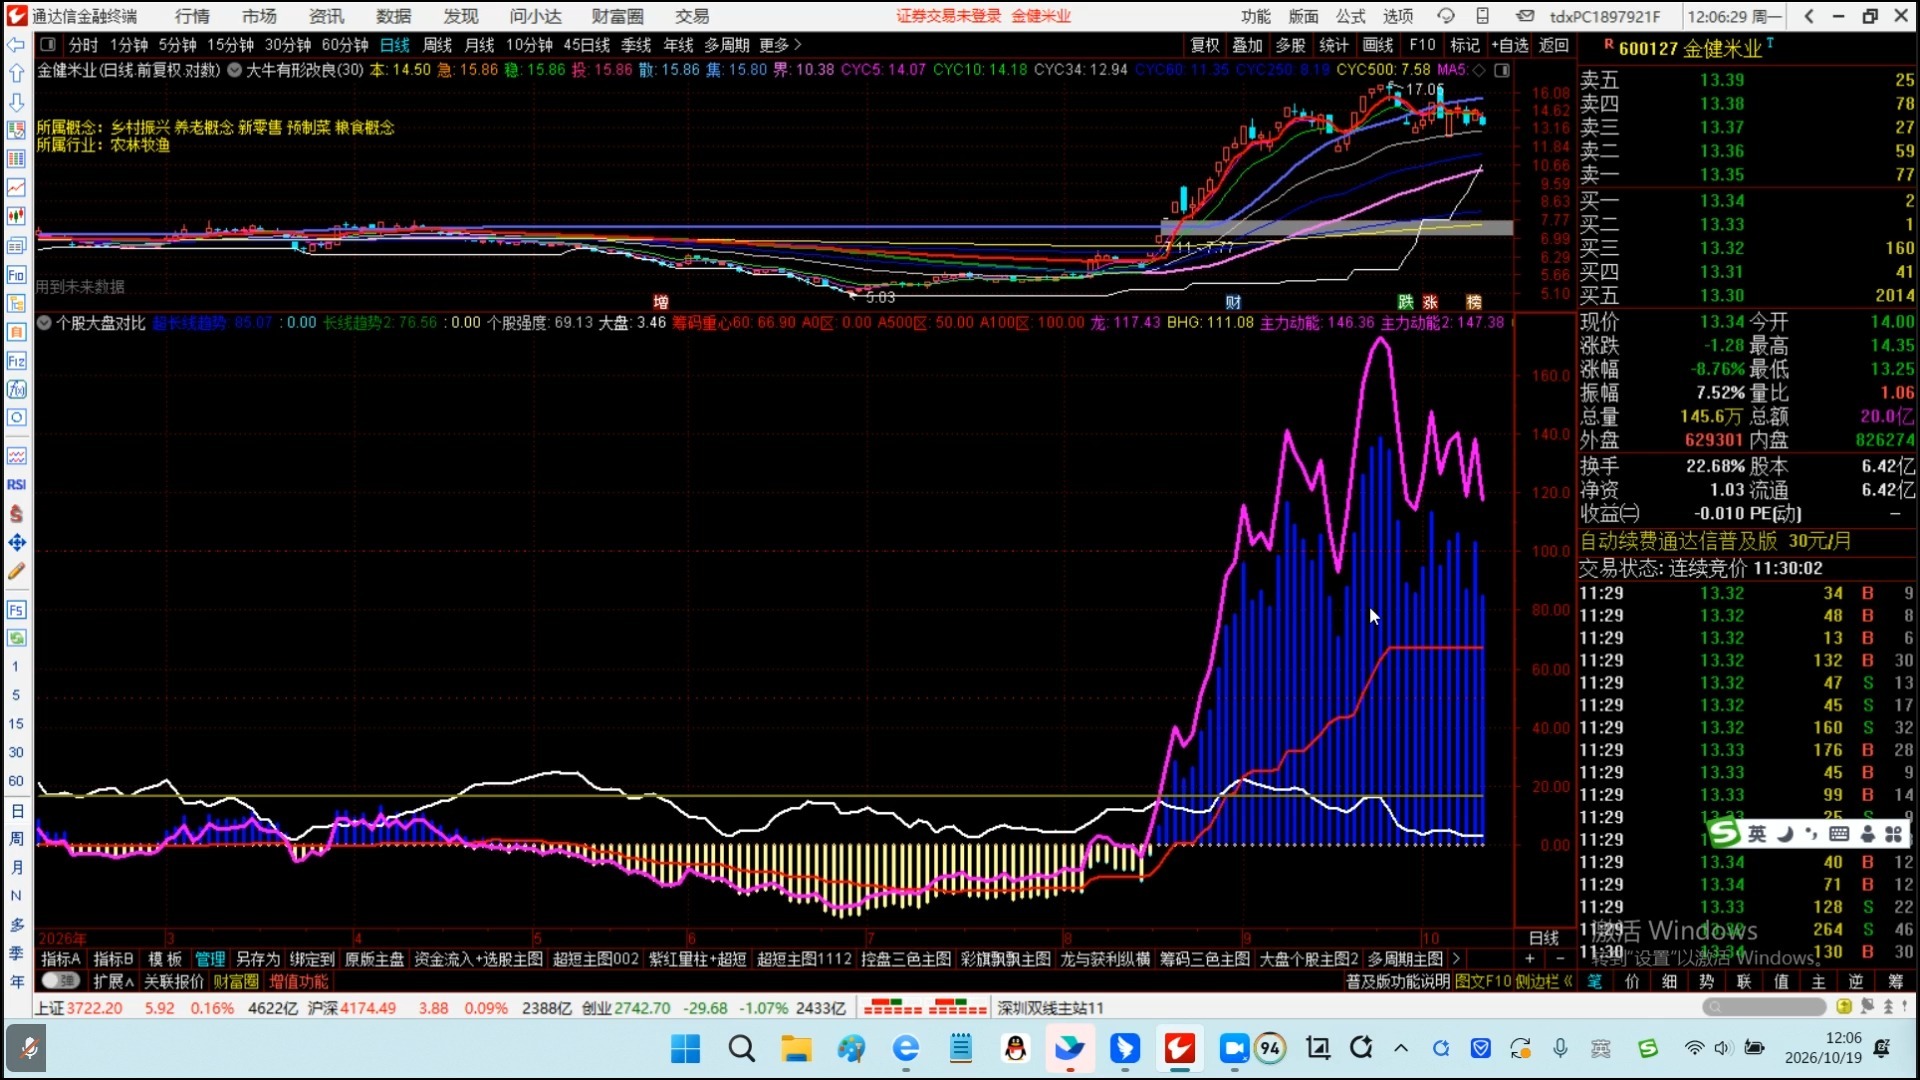Open the mail envelope icon in title bar
Image resolution: width=1920 pixels, height=1080 pixels.
click(1524, 16)
